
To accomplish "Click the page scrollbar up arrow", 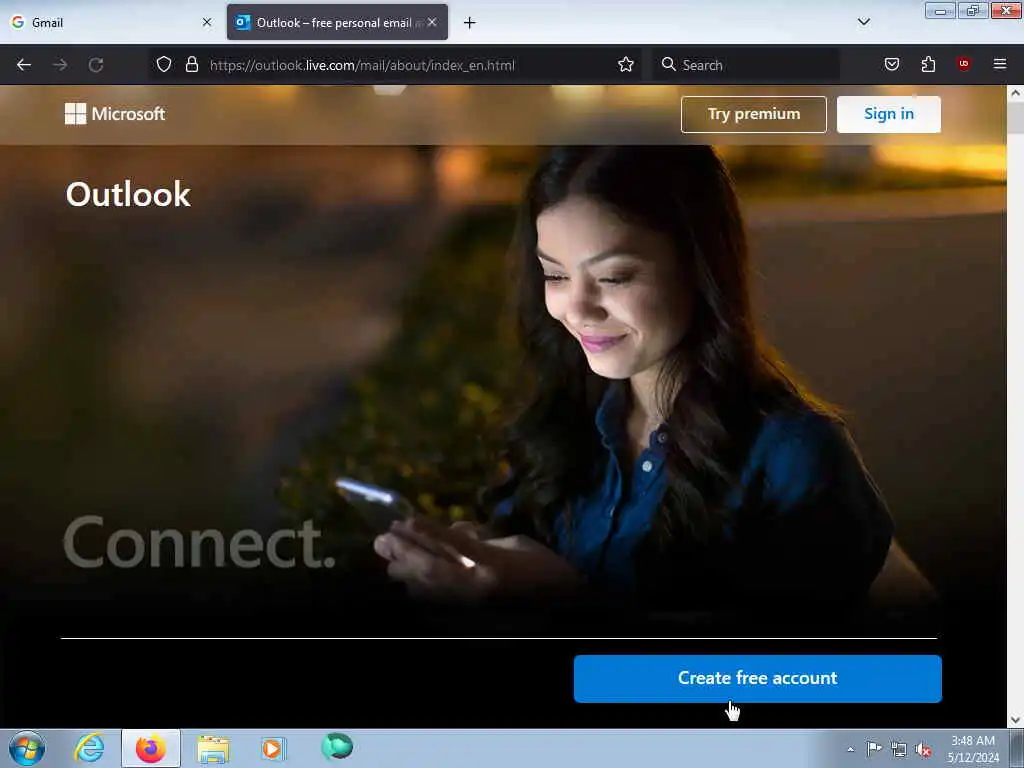I will [x=1016, y=93].
